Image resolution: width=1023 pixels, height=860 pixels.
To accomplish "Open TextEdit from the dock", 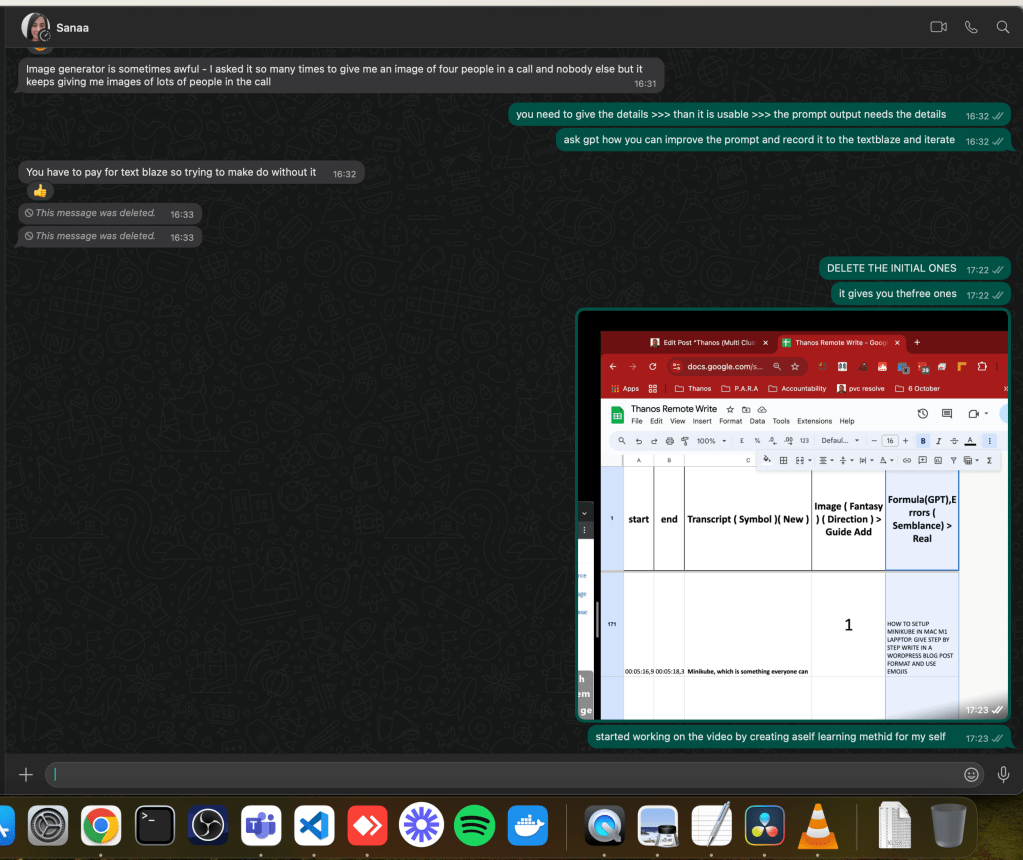I will 711,825.
